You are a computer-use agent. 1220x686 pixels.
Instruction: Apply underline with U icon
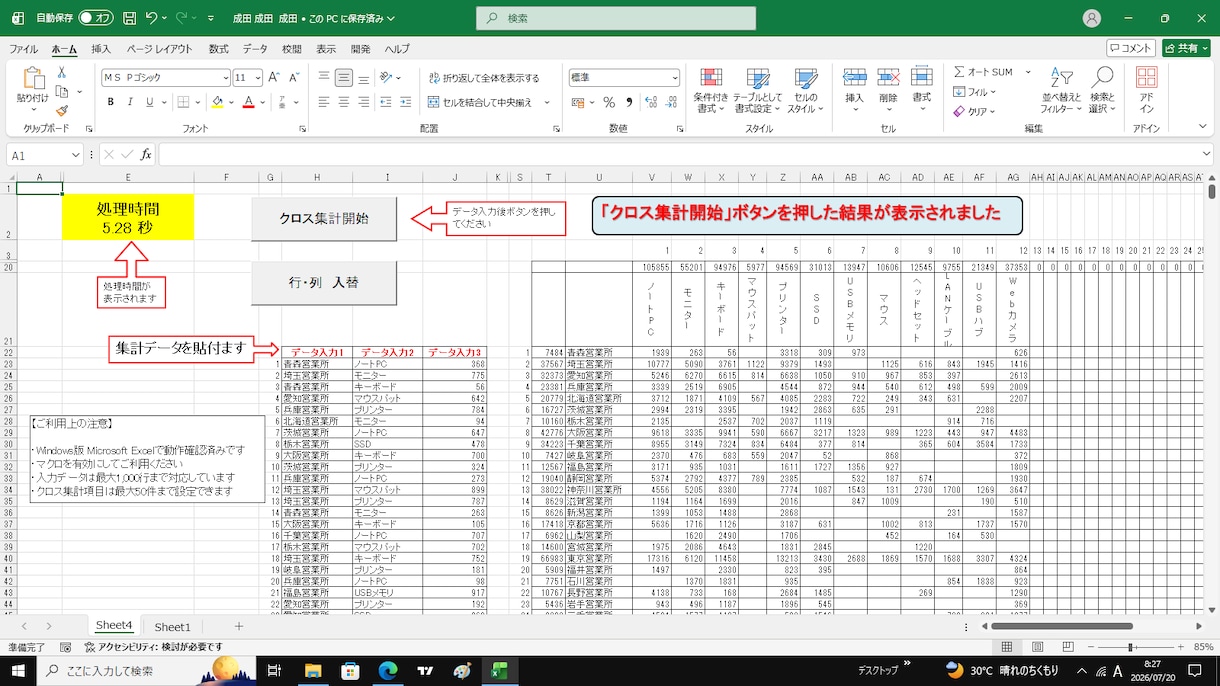tap(151, 102)
